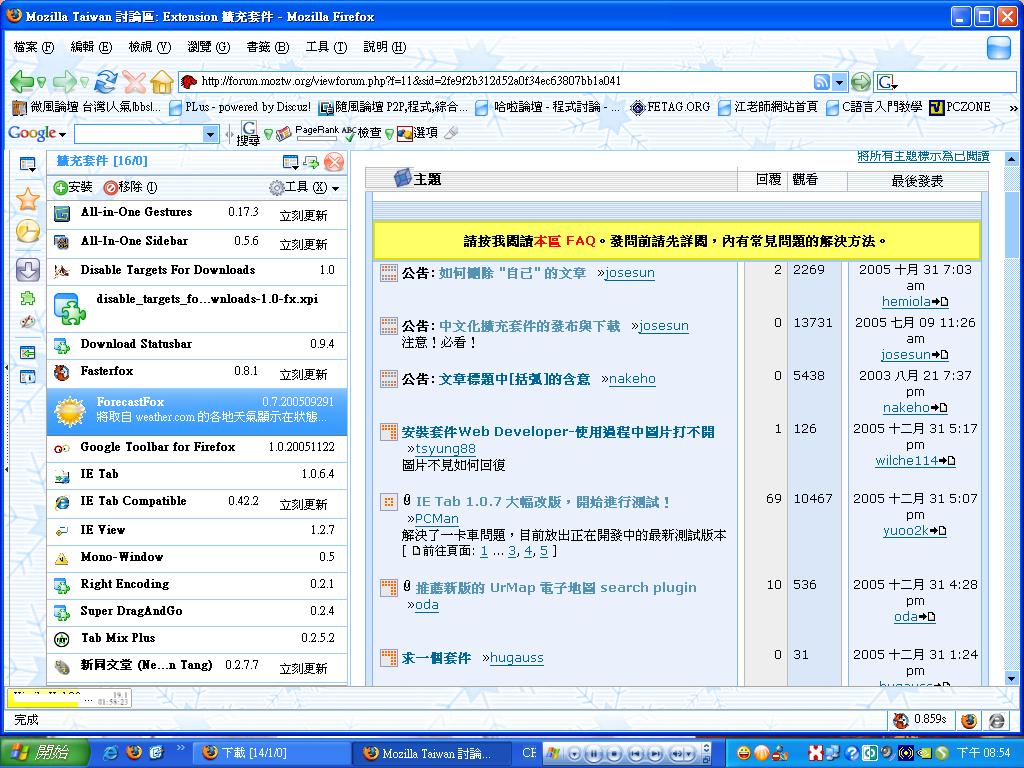Reload the page with the refresh icon
The width and height of the screenshot is (1024, 768).
(x=106, y=82)
